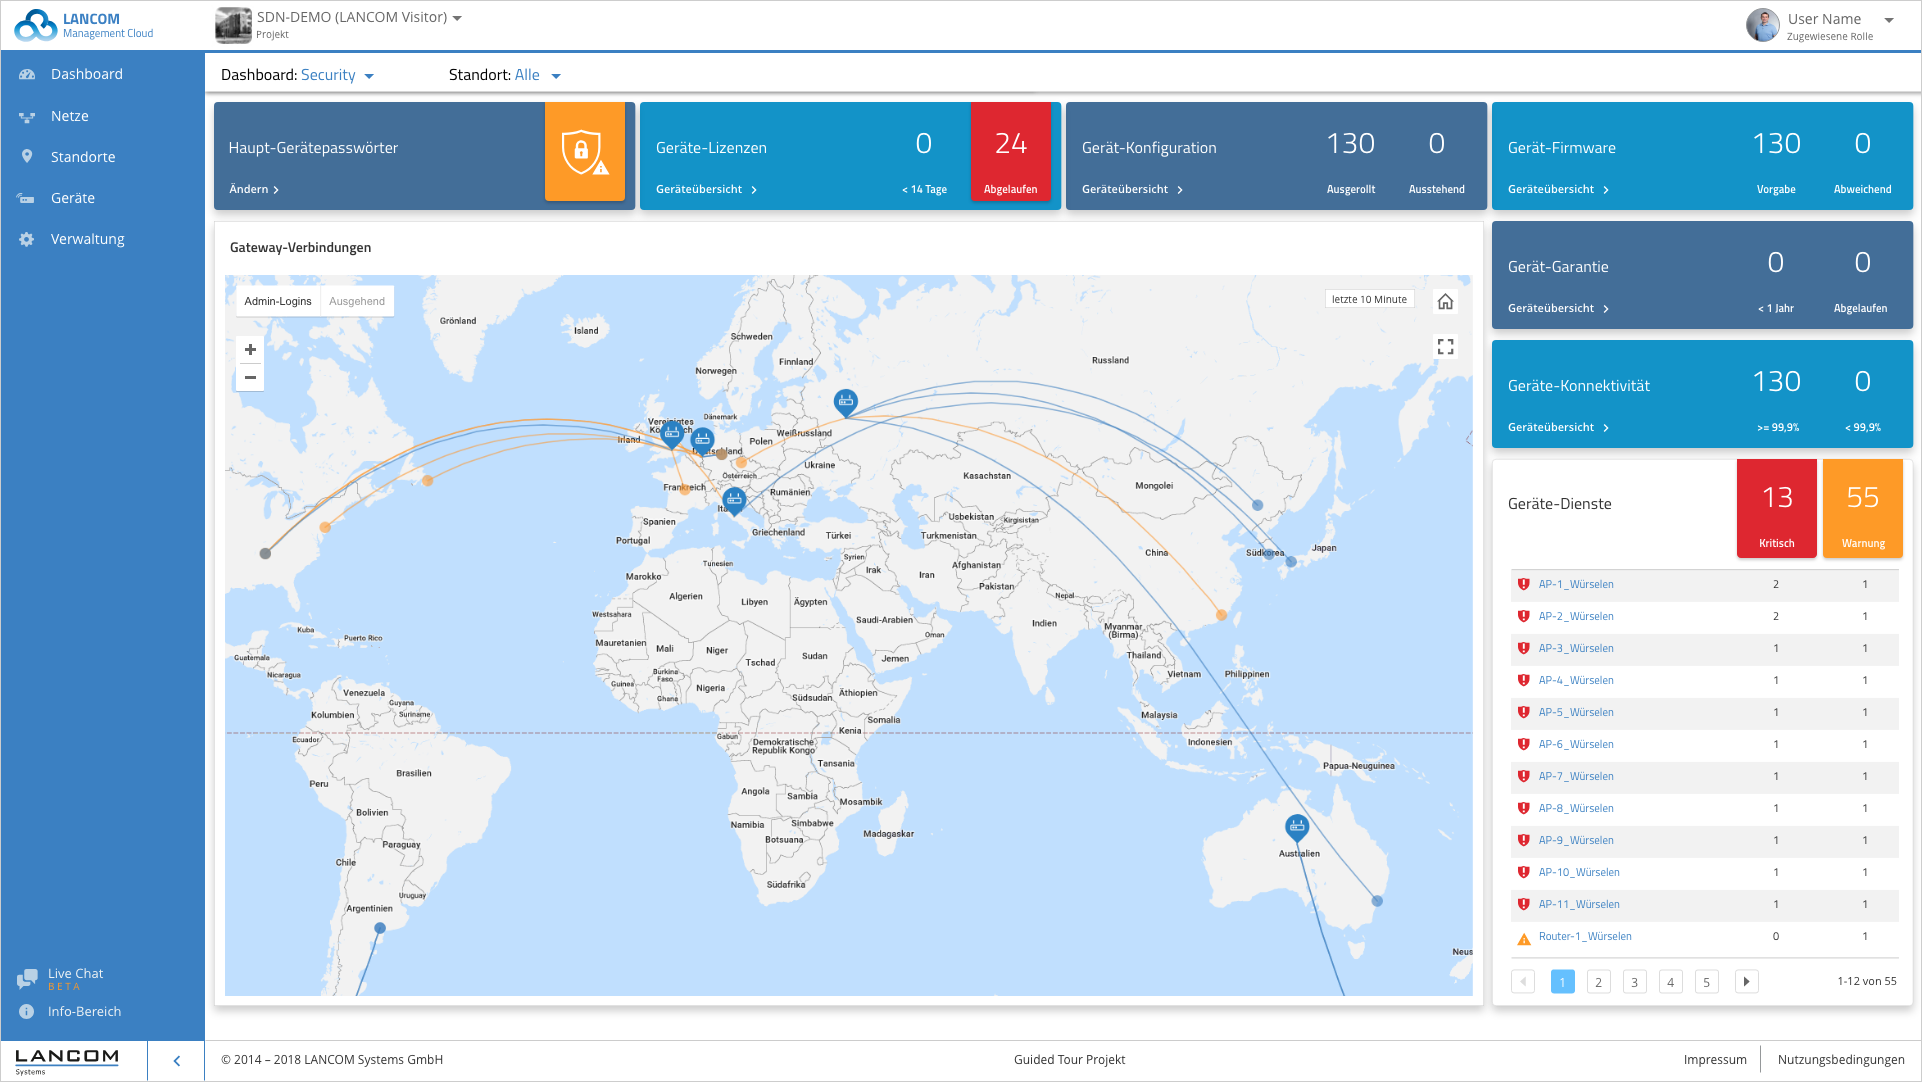Zoom out on the gateway map
Image resolution: width=1922 pixels, height=1082 pixels.
coord(250,378)
